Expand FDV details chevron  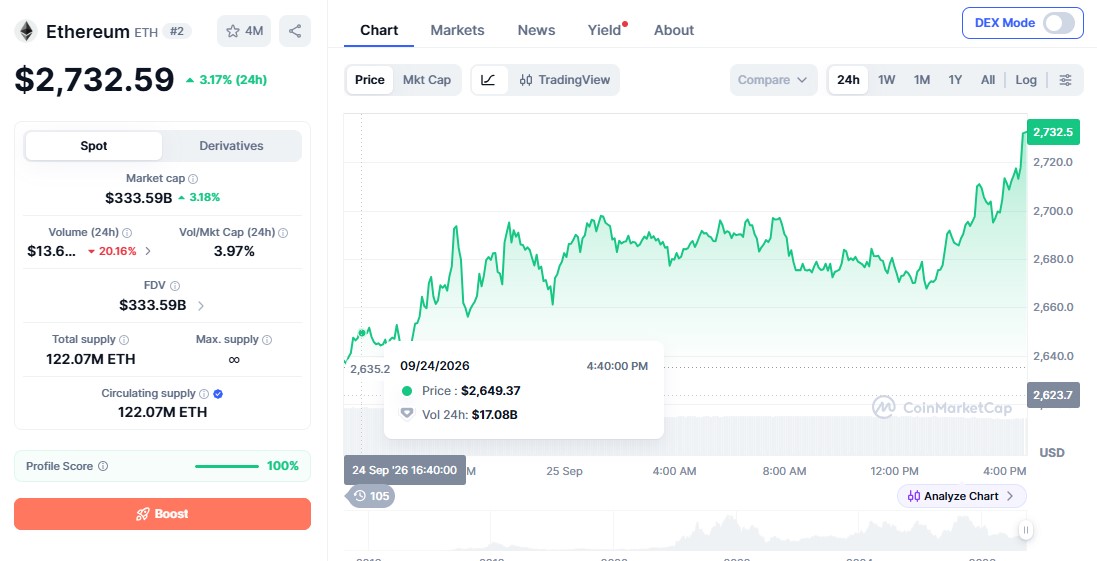point(201,306)
